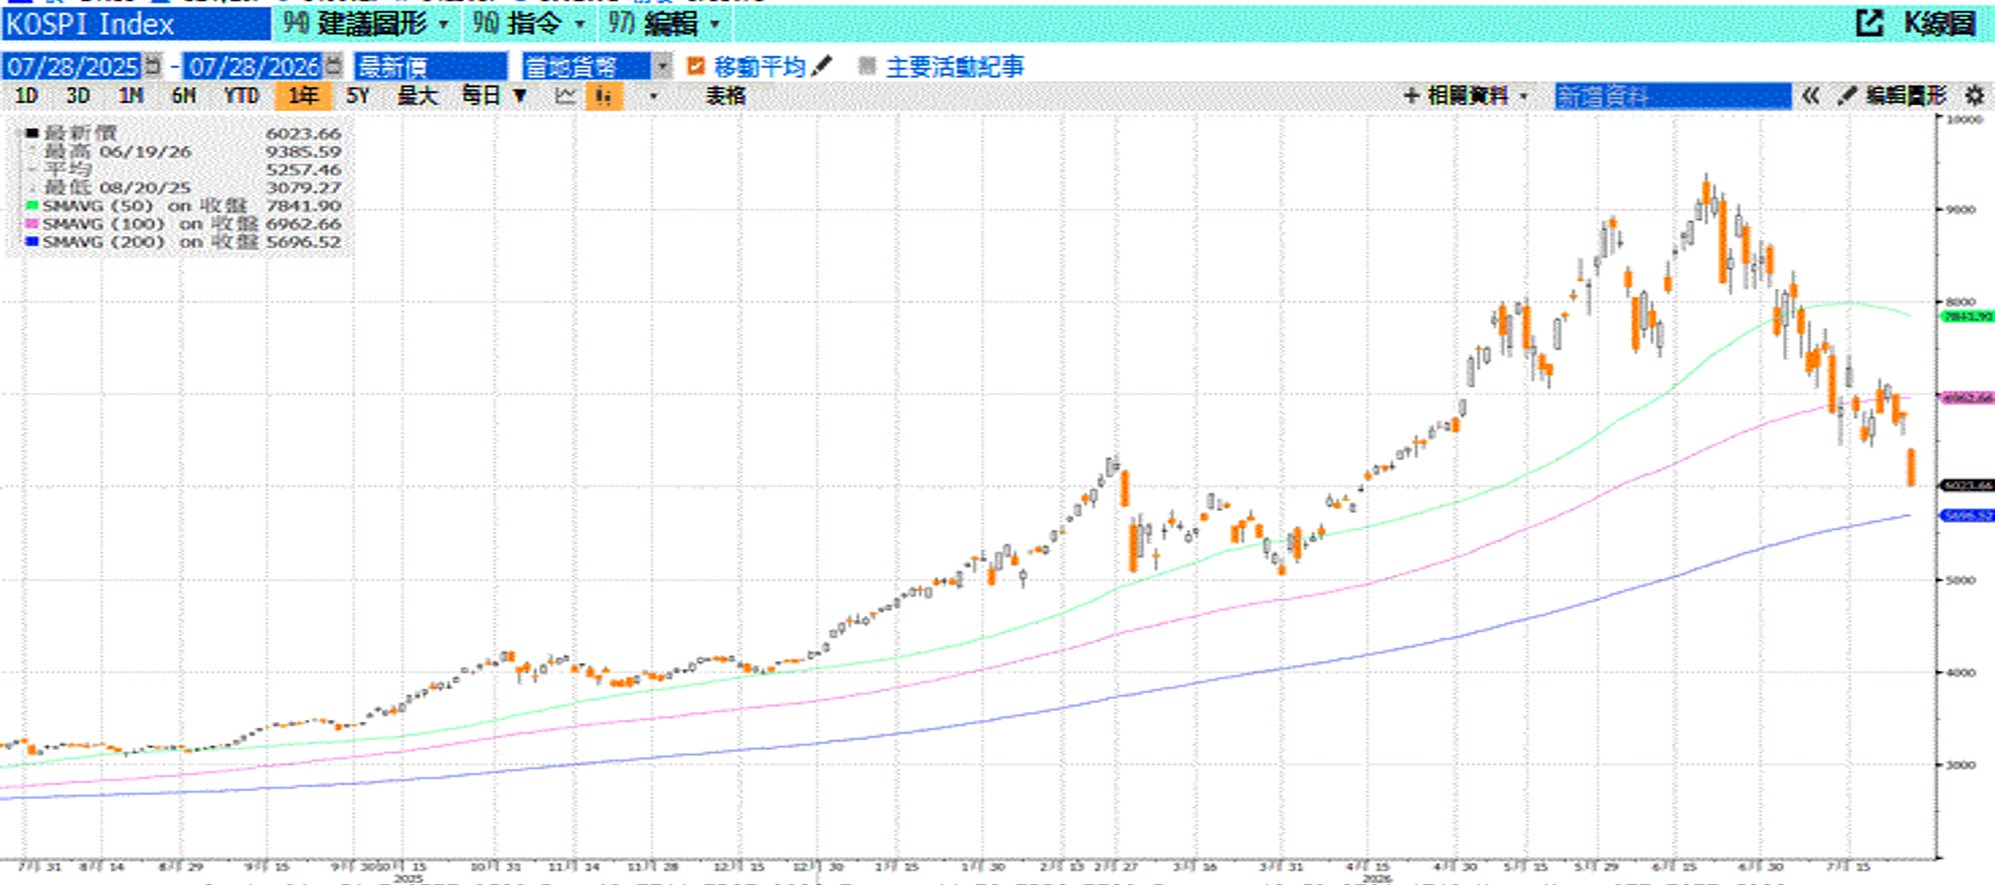Open the 相關資料 dropdown arrow

coord(1524,96)
